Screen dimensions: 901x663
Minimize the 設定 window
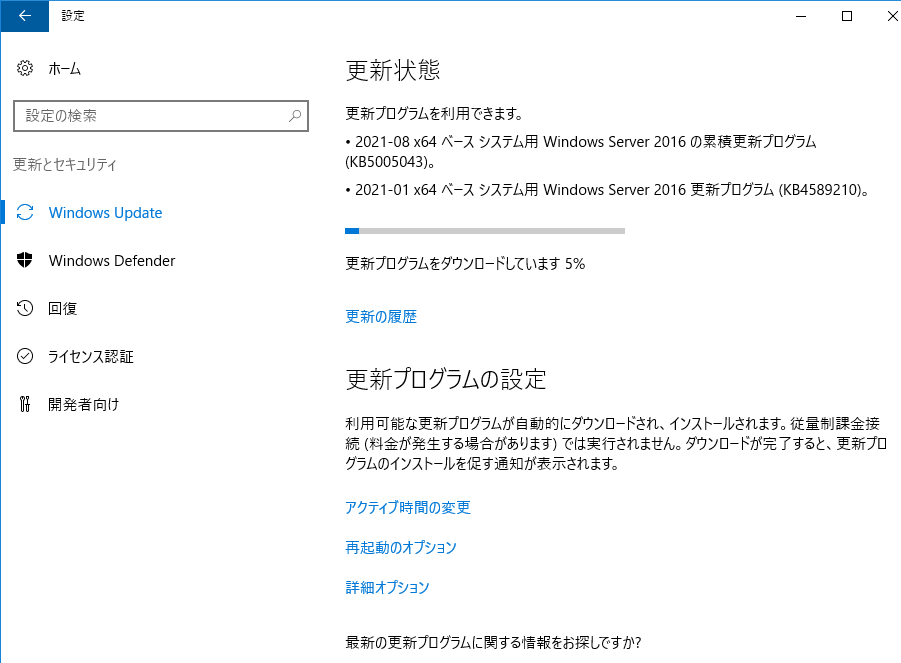(x=801, y=16)
